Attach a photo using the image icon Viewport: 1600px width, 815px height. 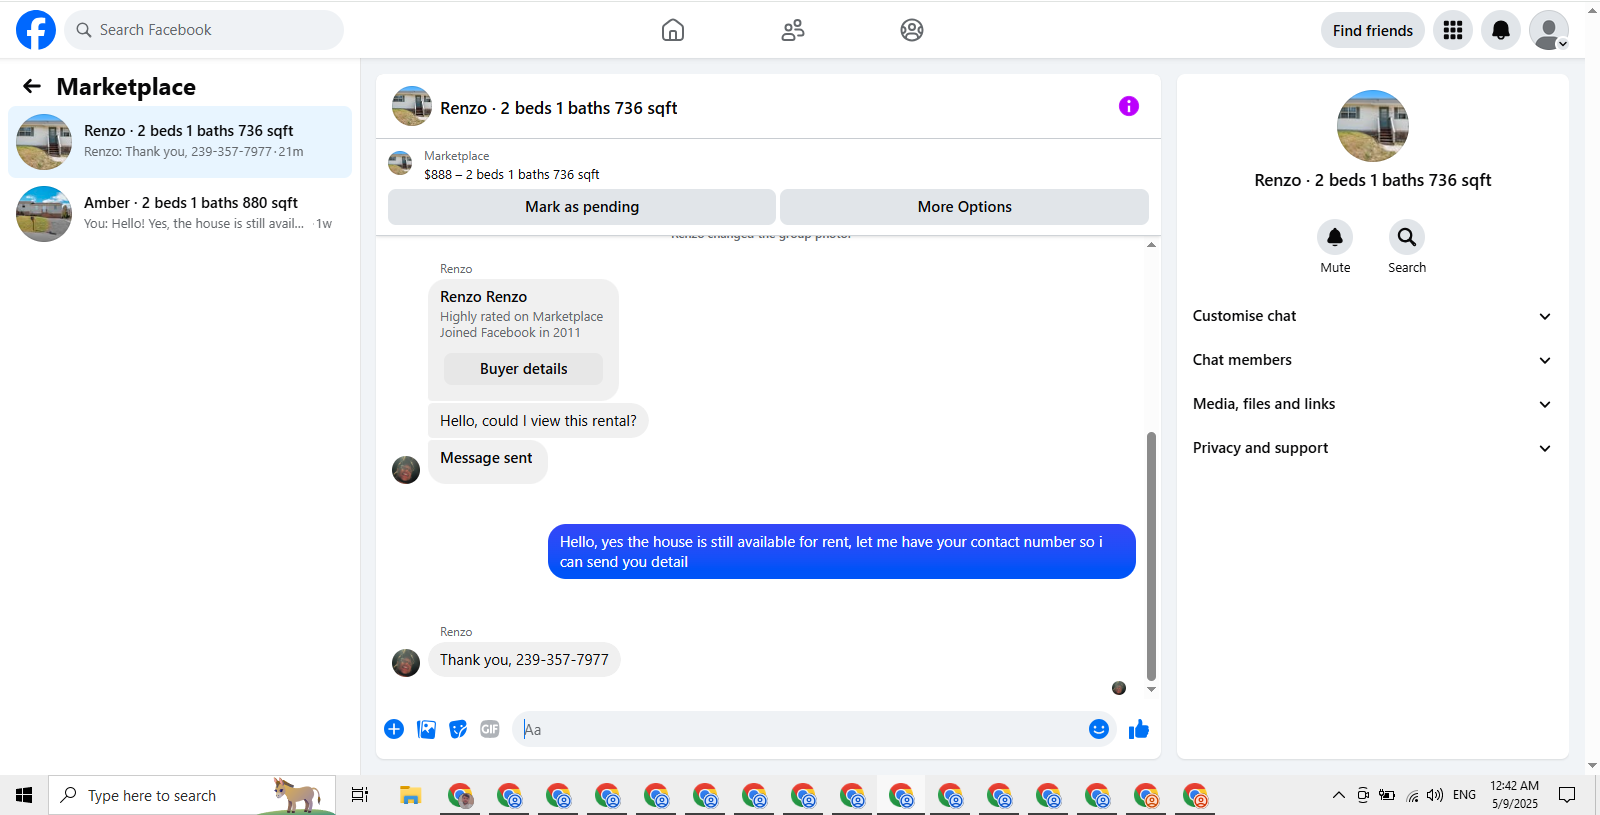427,729
